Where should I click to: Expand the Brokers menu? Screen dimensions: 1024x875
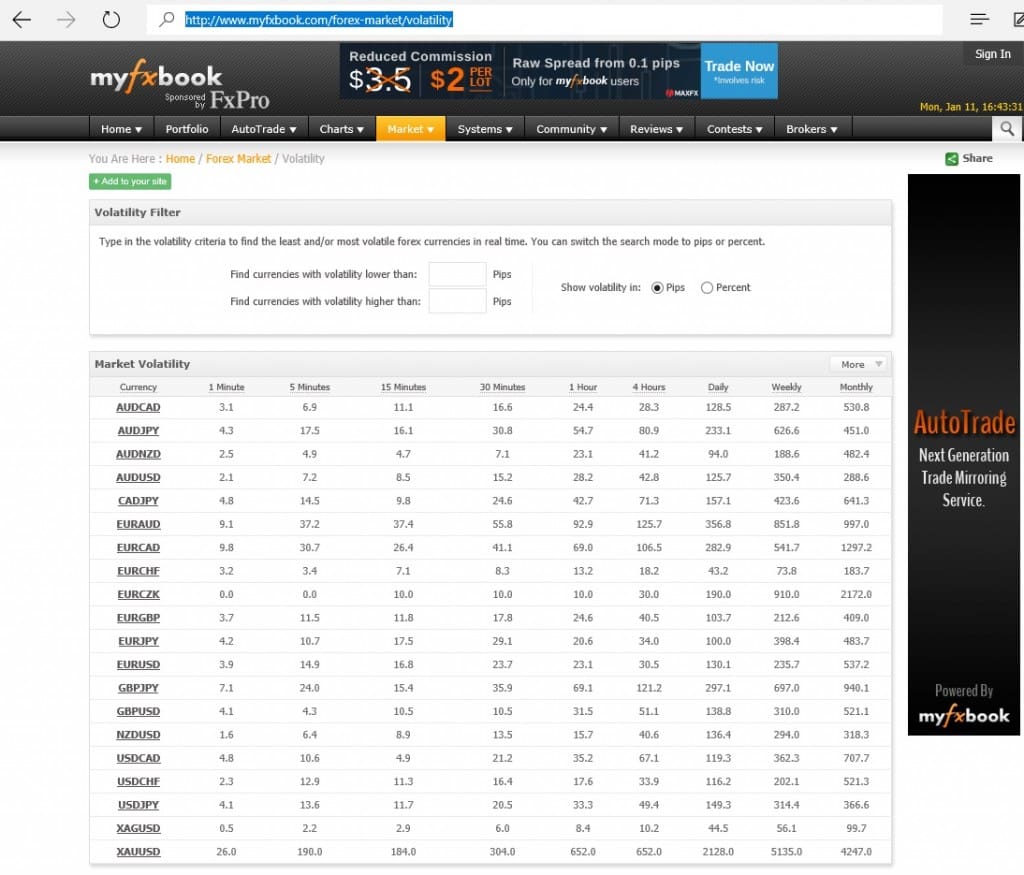coord(812,129)
